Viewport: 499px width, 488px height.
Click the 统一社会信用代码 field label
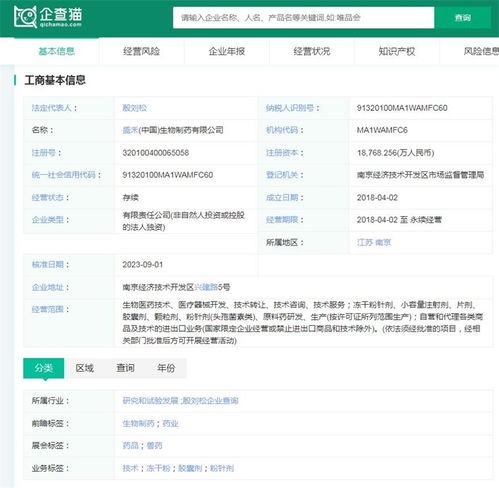[64, 175]
